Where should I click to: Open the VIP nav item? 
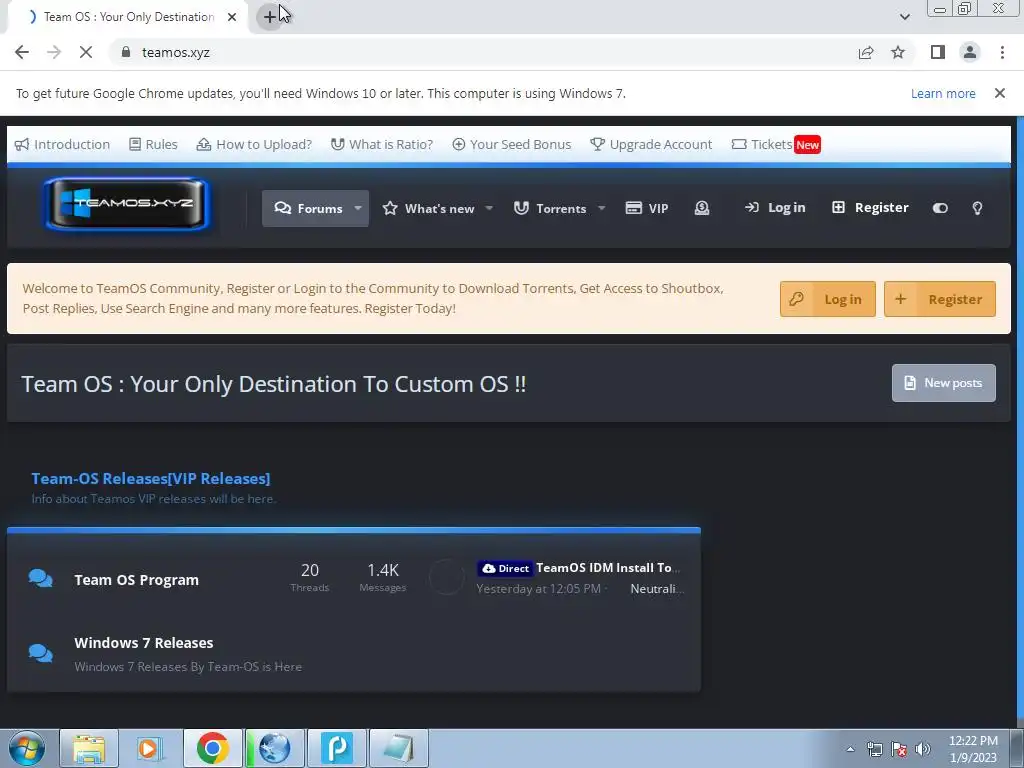pyautogui.click(x=647, y=208)
